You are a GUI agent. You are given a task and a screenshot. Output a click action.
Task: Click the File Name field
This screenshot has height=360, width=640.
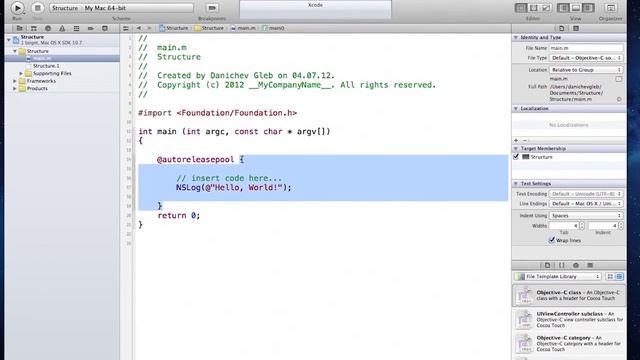click(x=586, y=48)
